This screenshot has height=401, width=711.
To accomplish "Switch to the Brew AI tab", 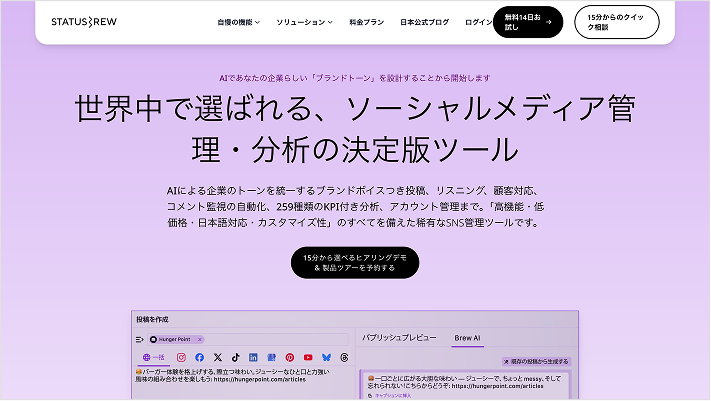I will [x=468, y=338].
